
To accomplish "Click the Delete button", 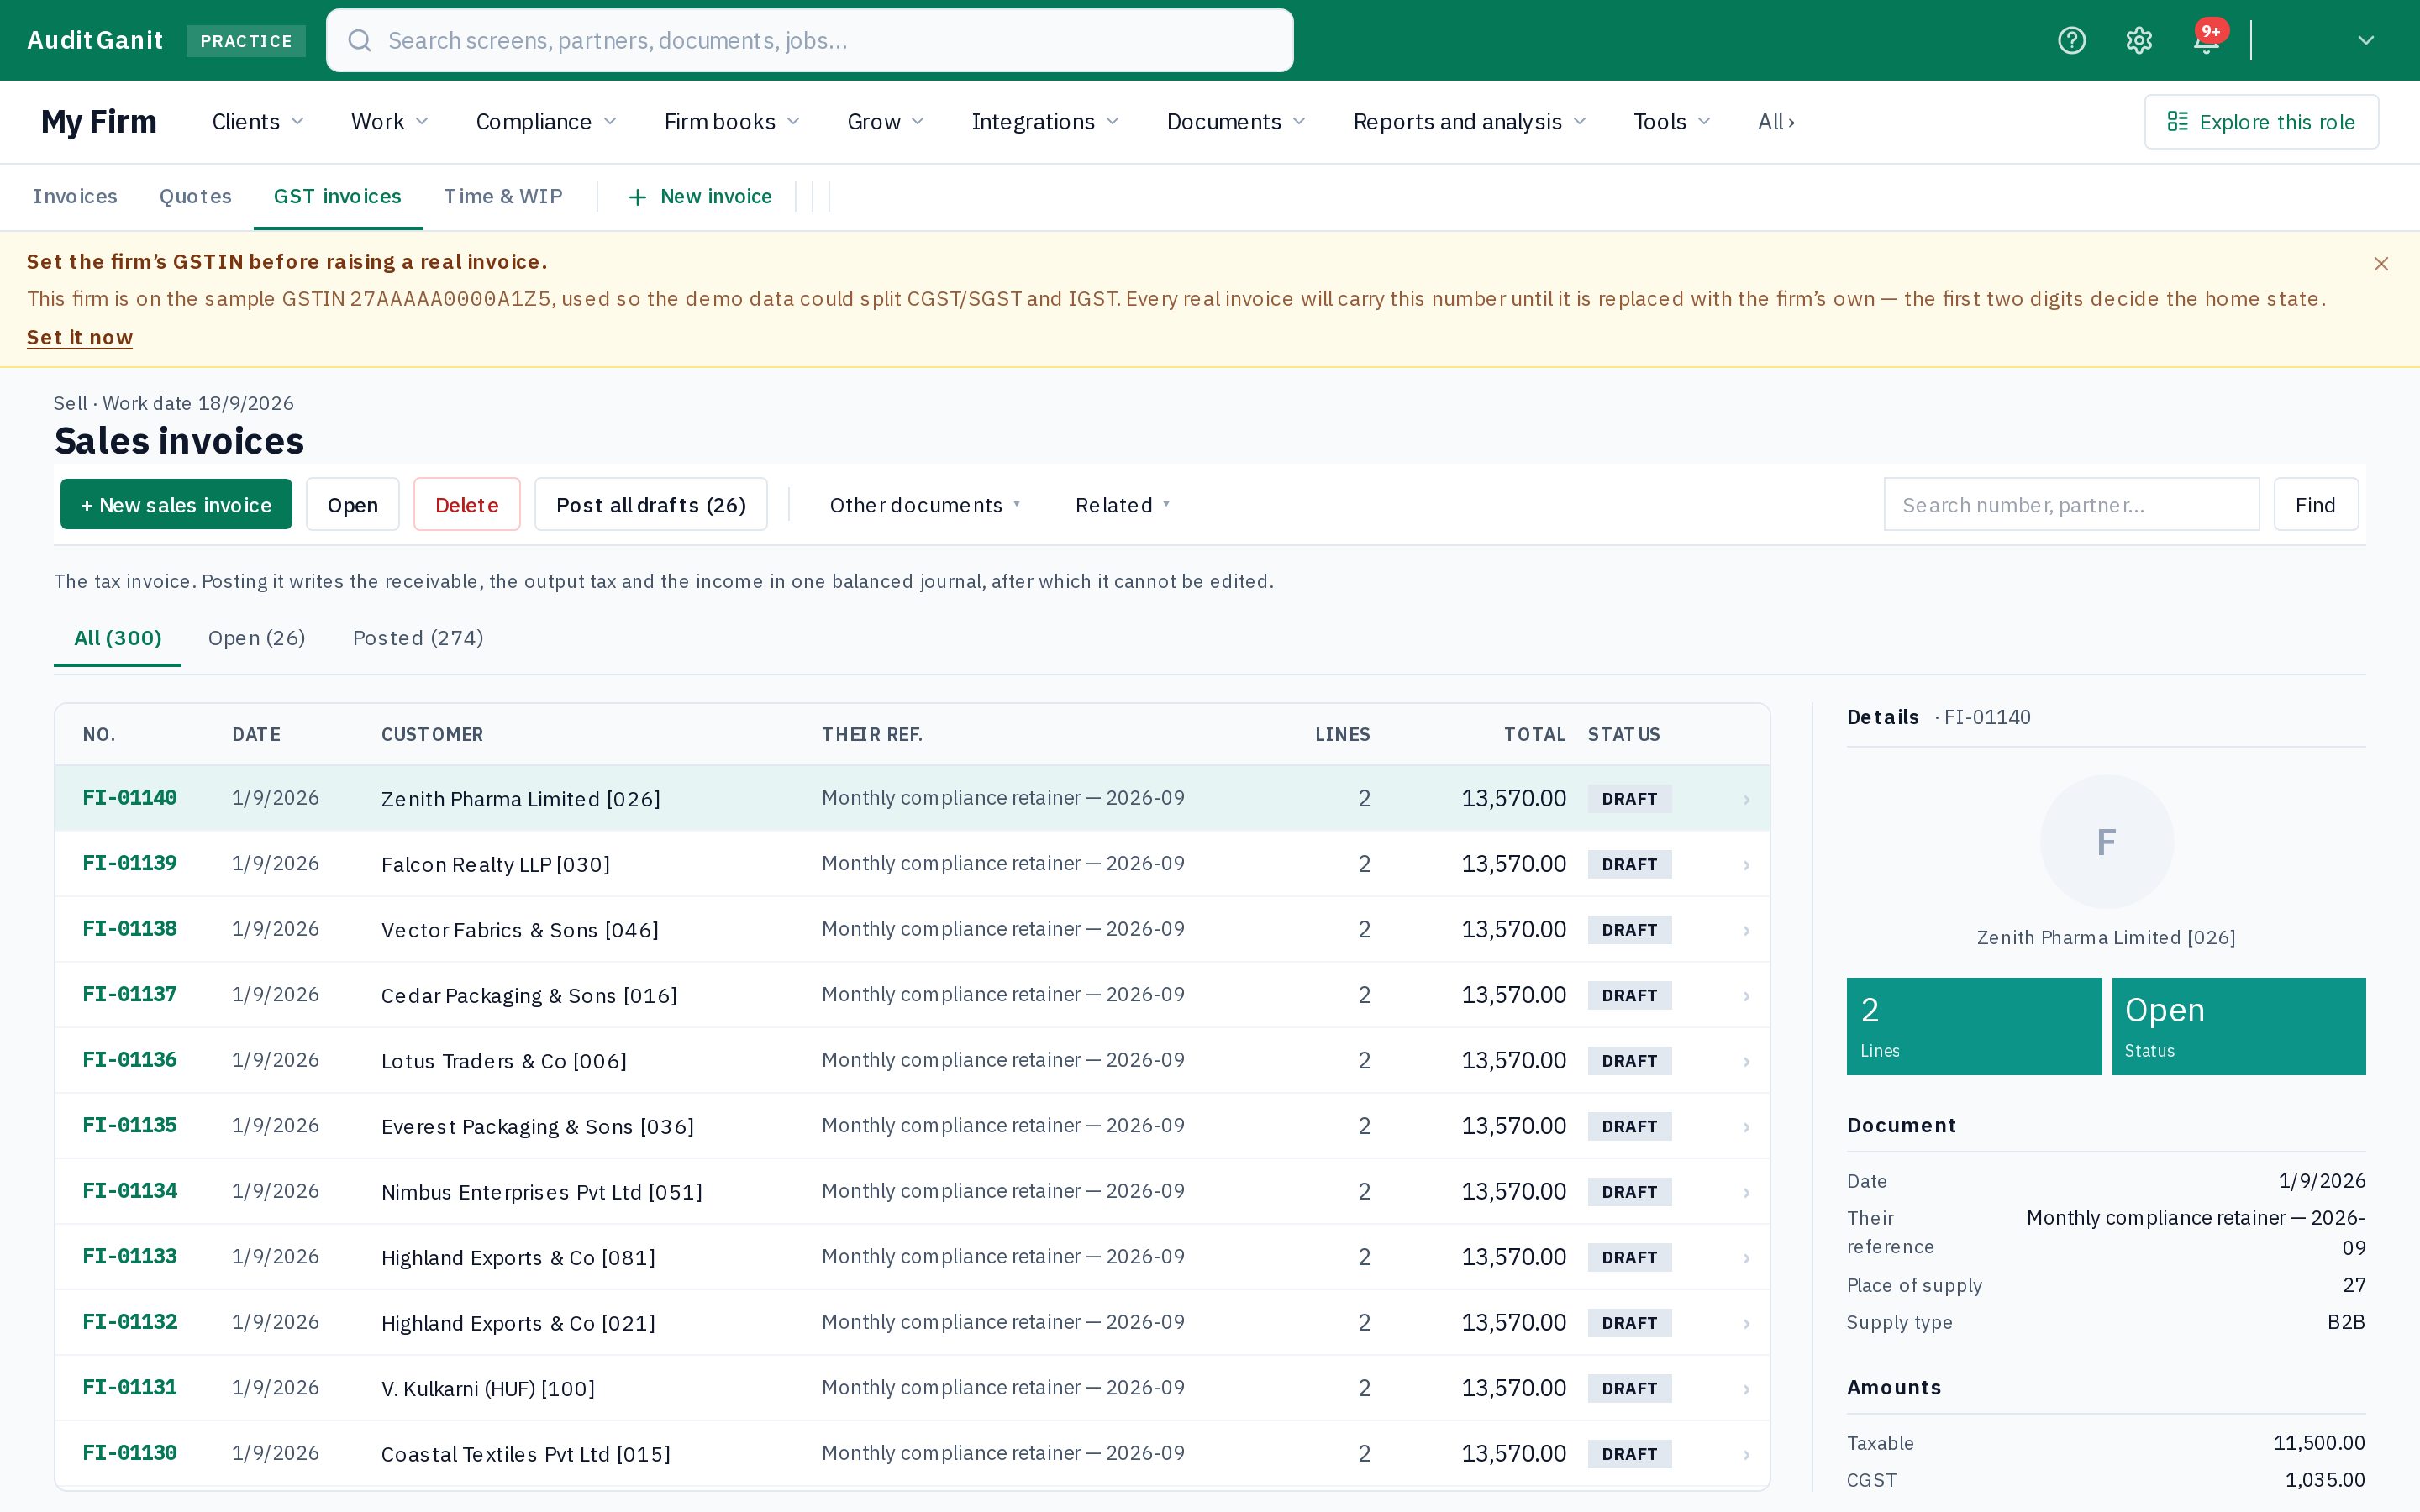I will pos(467,504).
